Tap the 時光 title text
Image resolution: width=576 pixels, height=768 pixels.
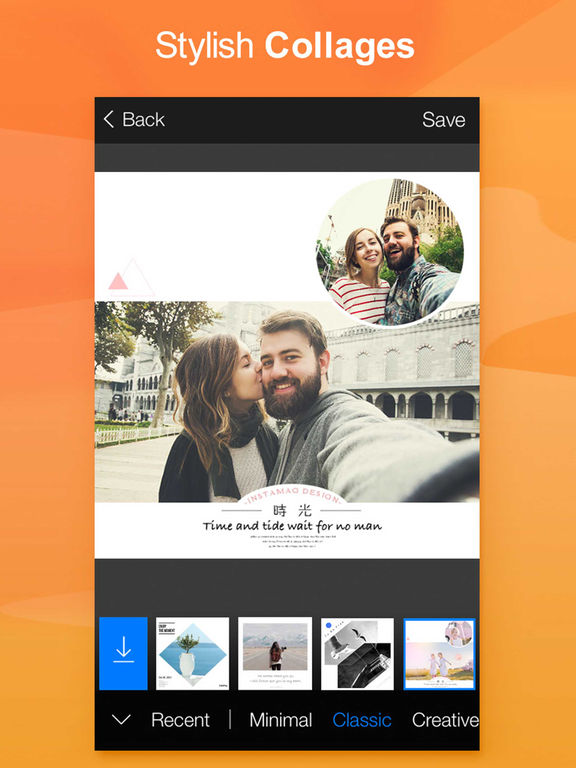(292, 511)
